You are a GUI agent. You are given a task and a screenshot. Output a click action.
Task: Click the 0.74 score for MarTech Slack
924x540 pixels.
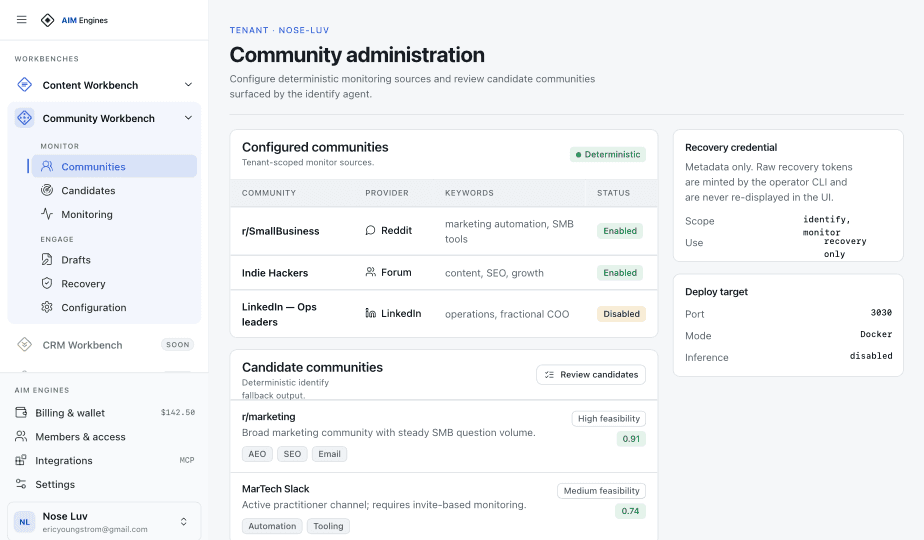[631, 511]
